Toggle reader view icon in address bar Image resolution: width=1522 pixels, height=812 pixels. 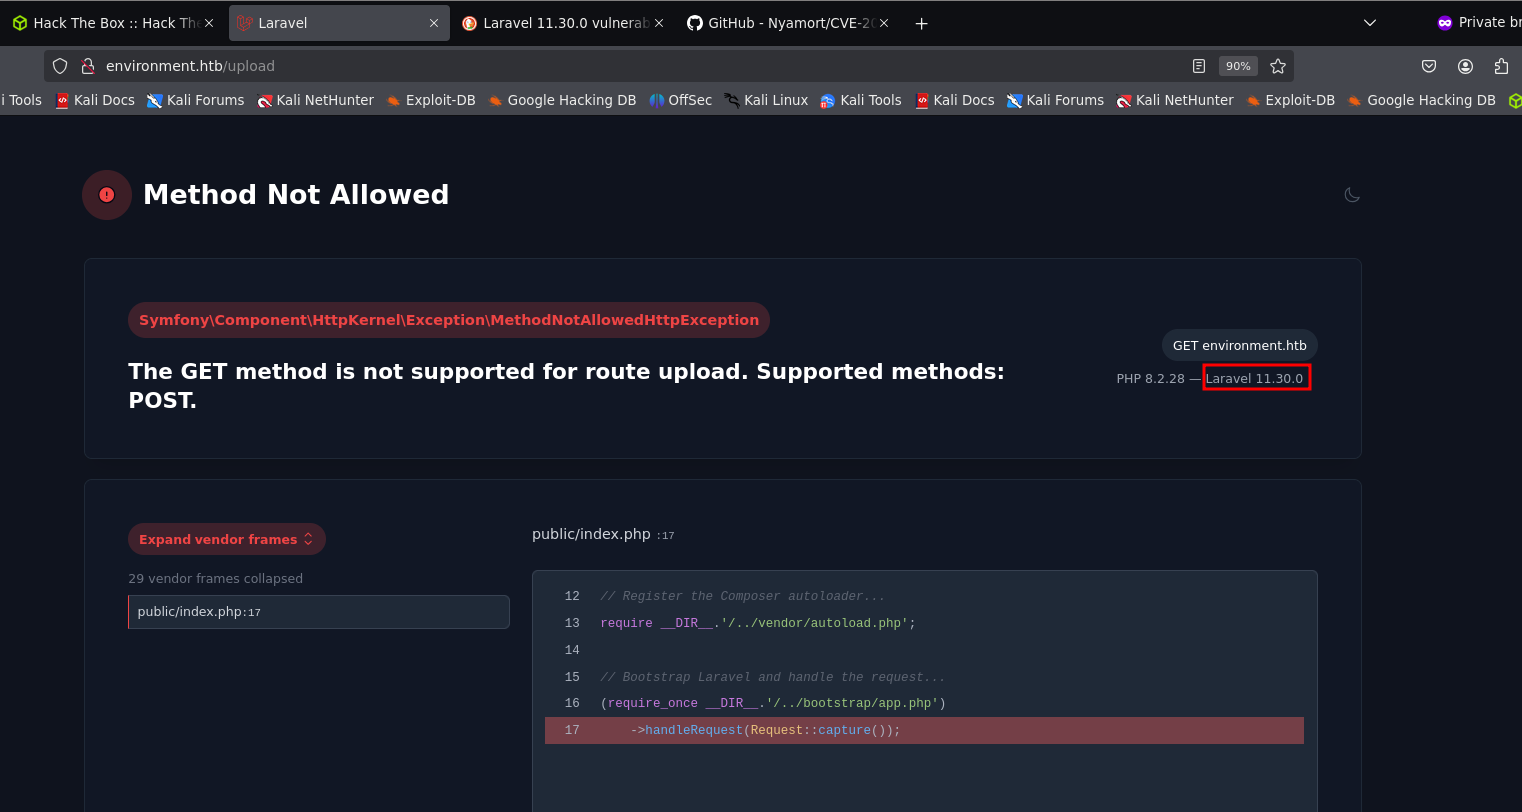[x=1199, y=66]
